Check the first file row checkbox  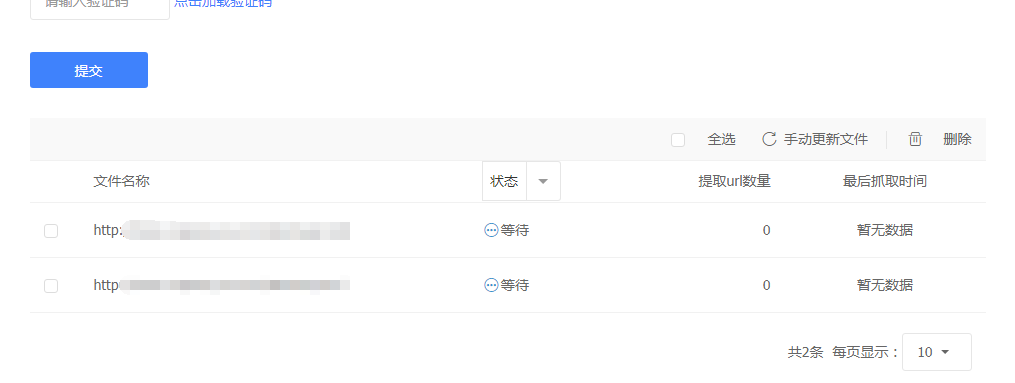[x=50, y=230]
